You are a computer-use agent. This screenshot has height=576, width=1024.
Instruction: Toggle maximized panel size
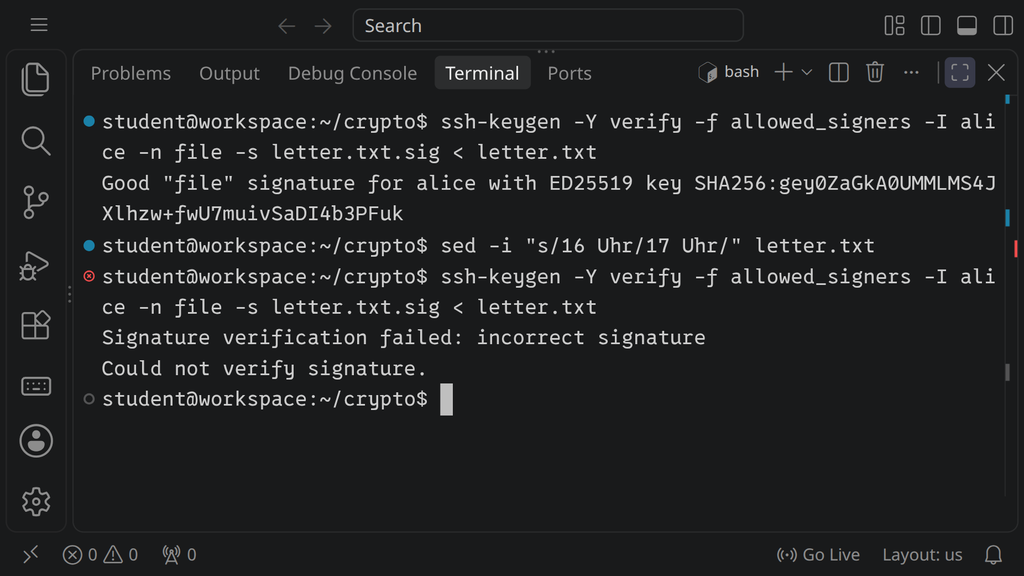[959, 72]
